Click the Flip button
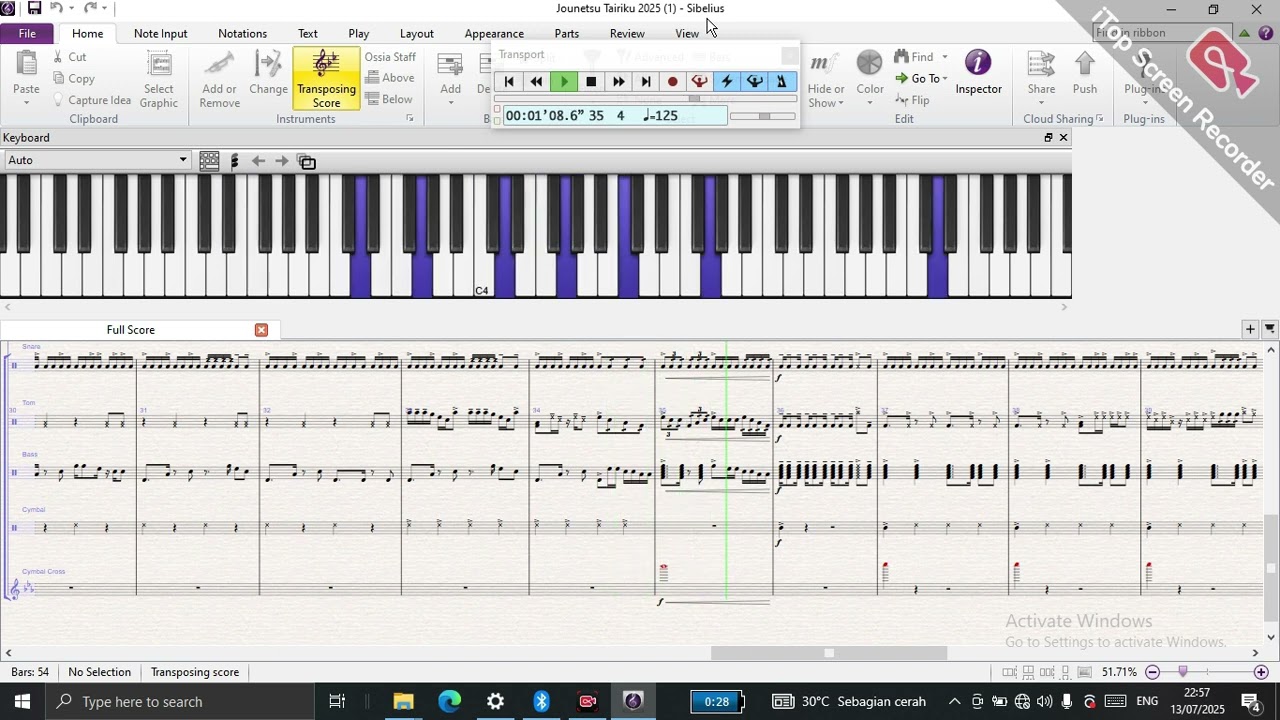 point(912,100)
